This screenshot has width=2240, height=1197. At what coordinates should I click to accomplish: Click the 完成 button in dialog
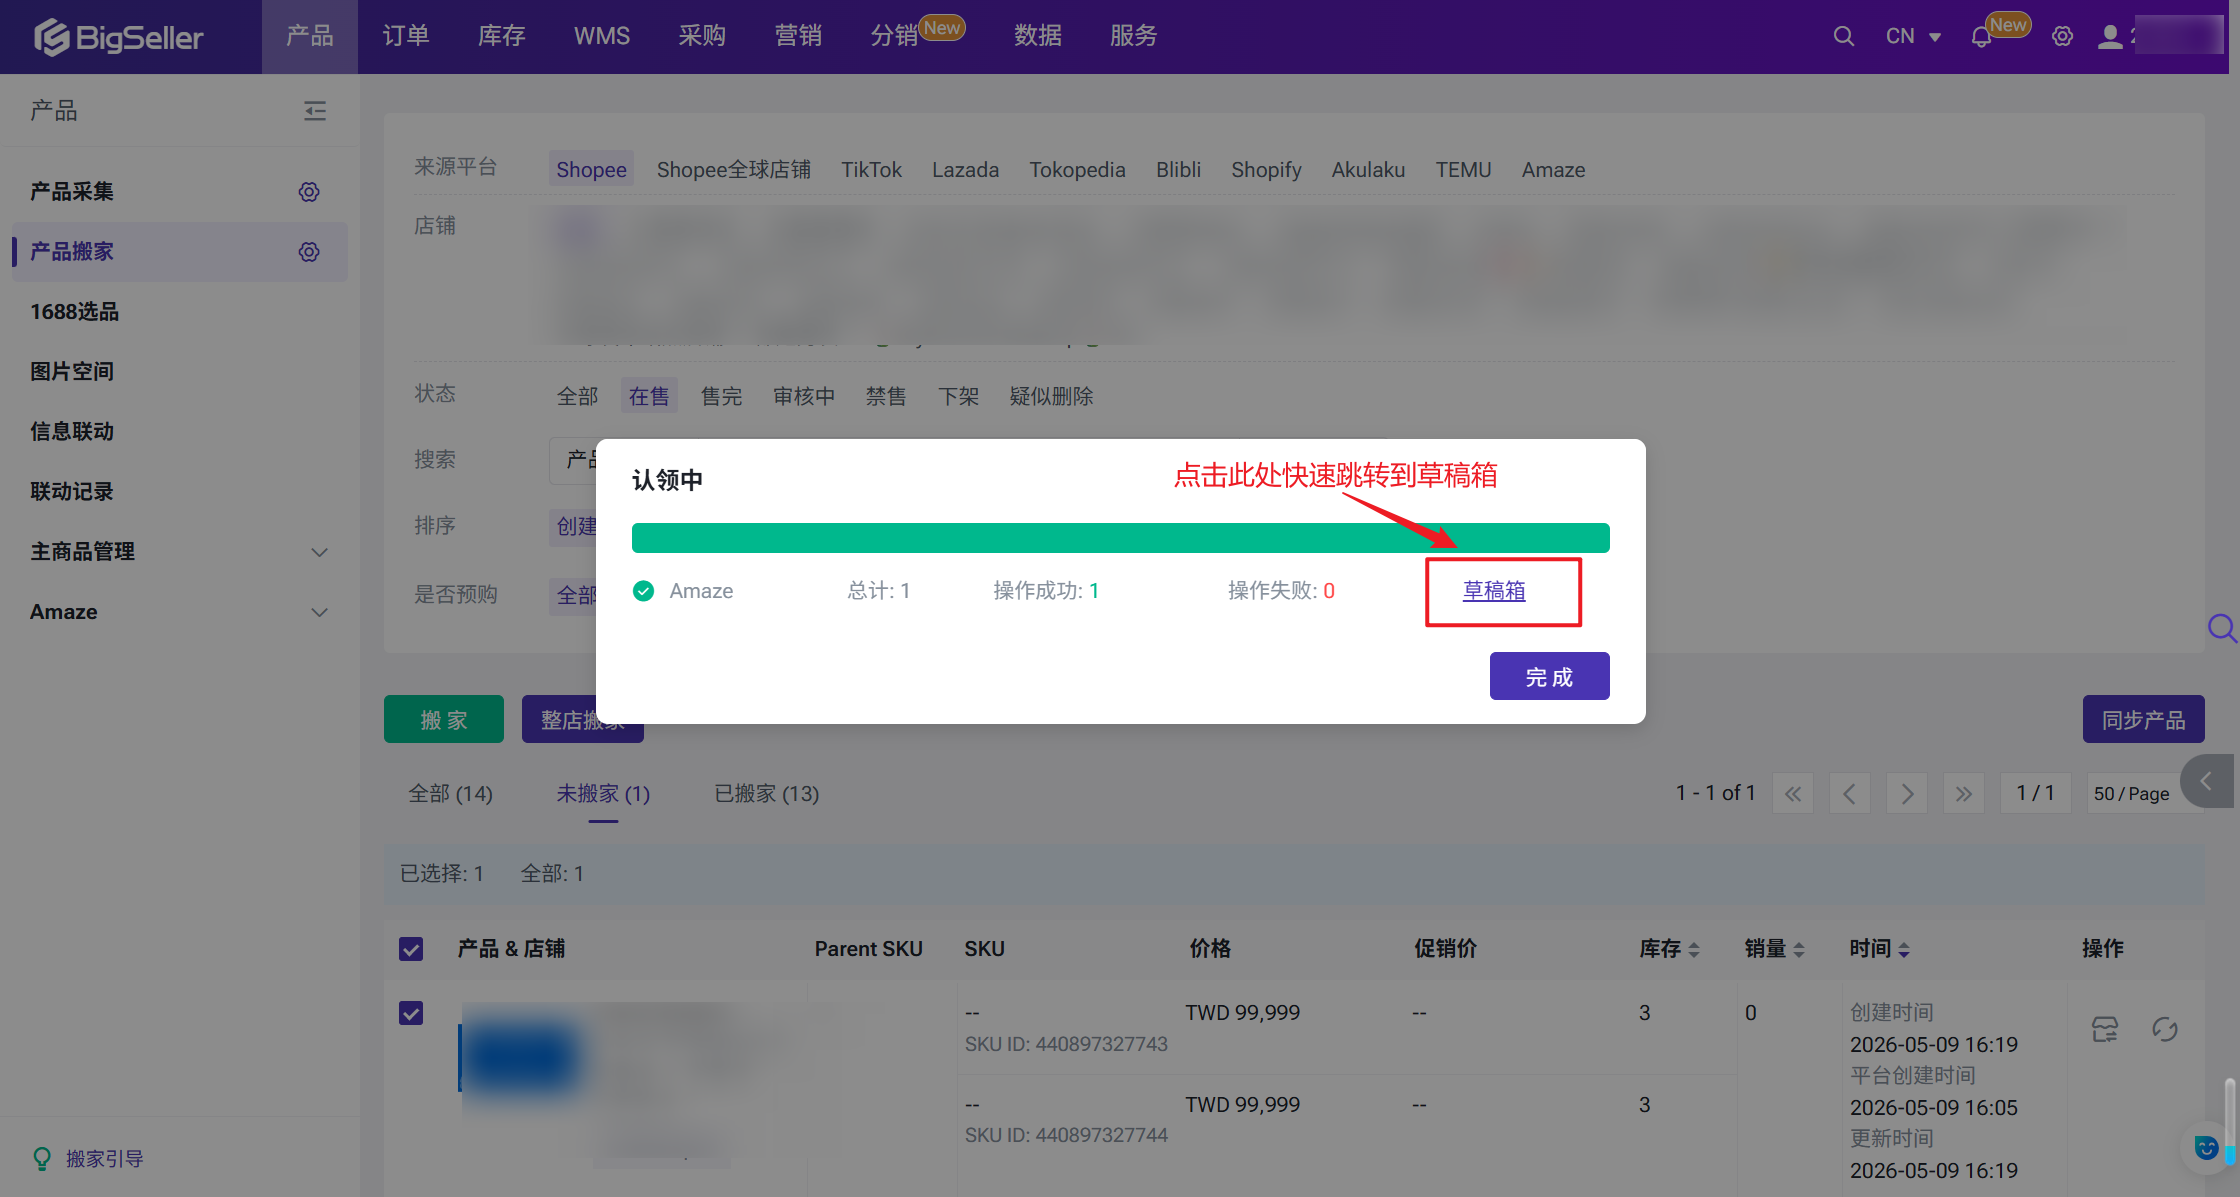click(x=1549, y=676)
